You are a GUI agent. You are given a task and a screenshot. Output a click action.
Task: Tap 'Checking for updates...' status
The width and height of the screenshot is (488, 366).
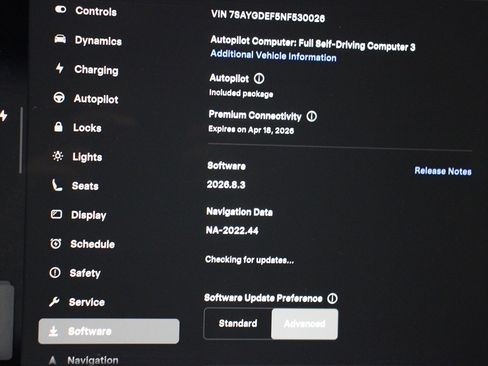[250, 260]
